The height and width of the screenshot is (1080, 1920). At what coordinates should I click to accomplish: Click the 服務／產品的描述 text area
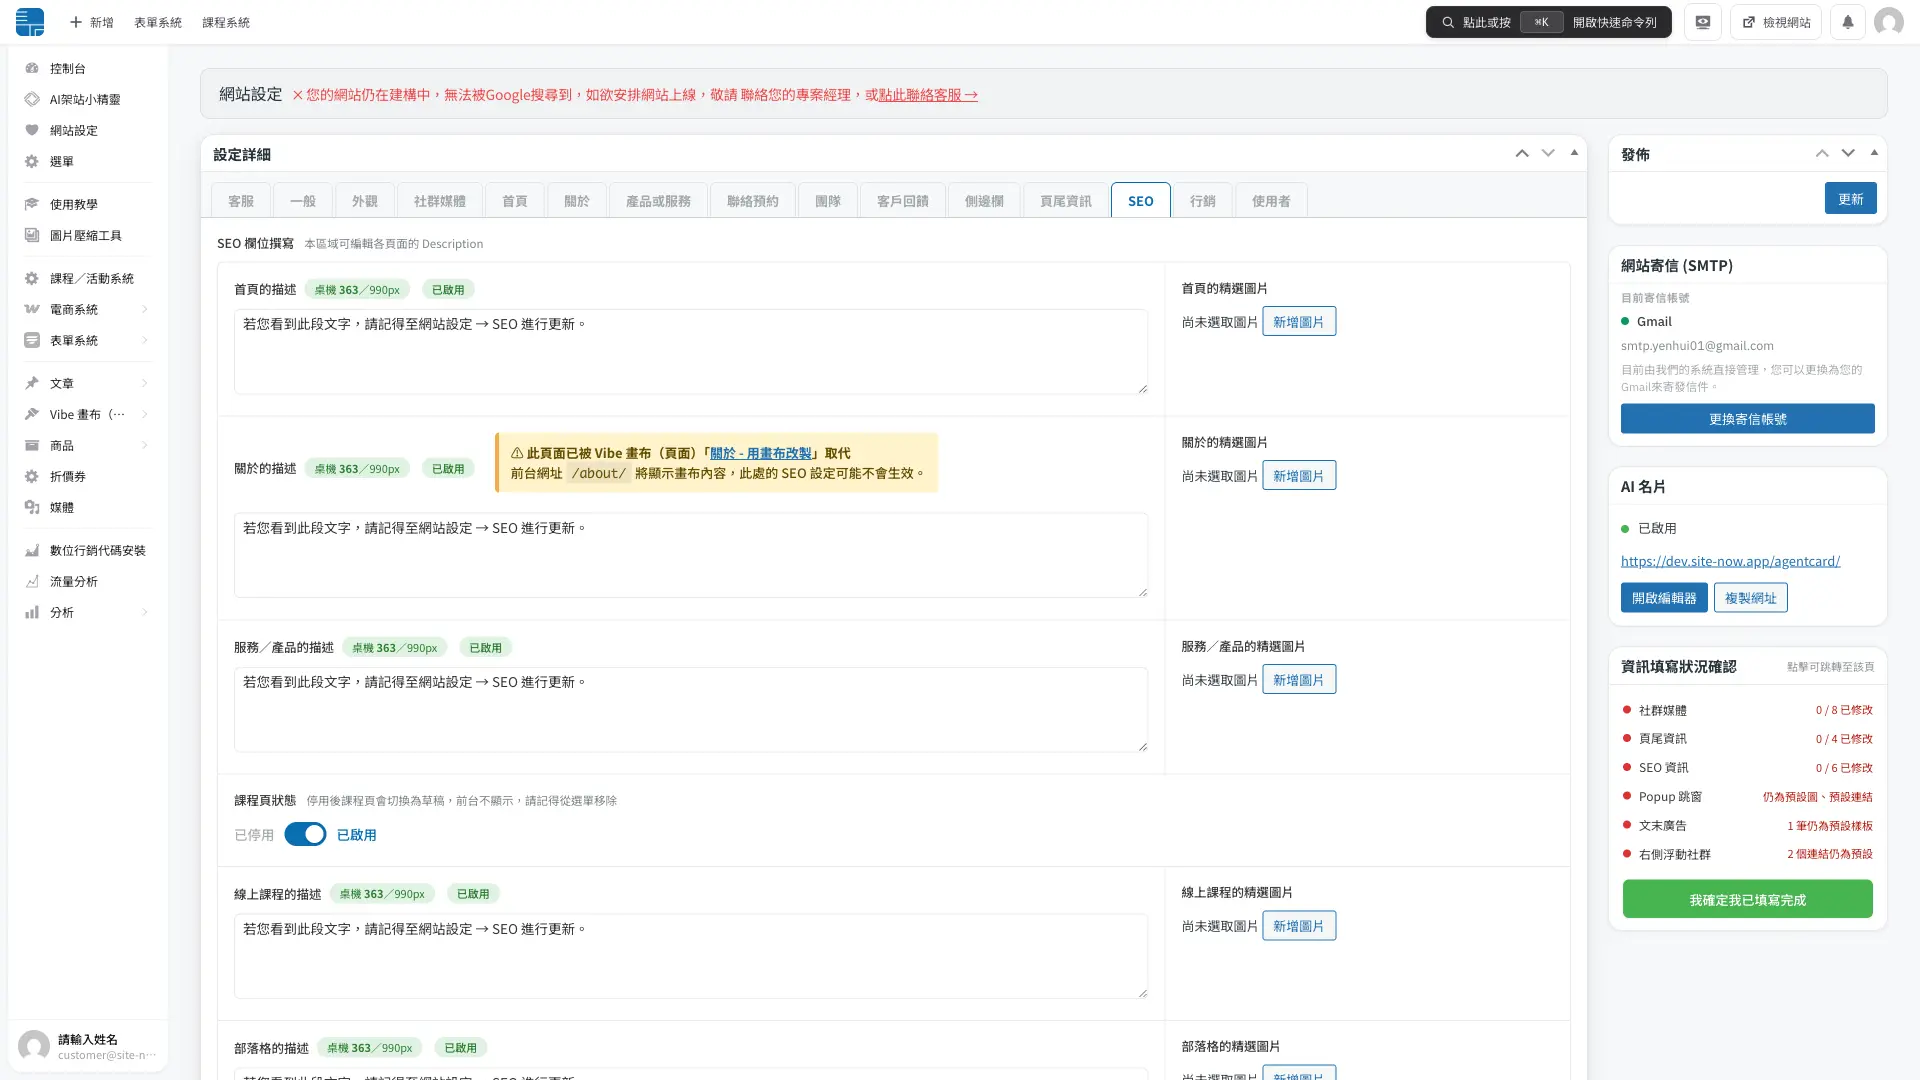coord(691,709)
